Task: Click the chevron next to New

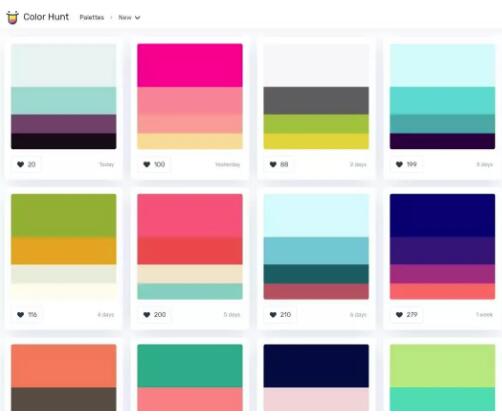Action: pyautogui.click(x=137, y=18)
